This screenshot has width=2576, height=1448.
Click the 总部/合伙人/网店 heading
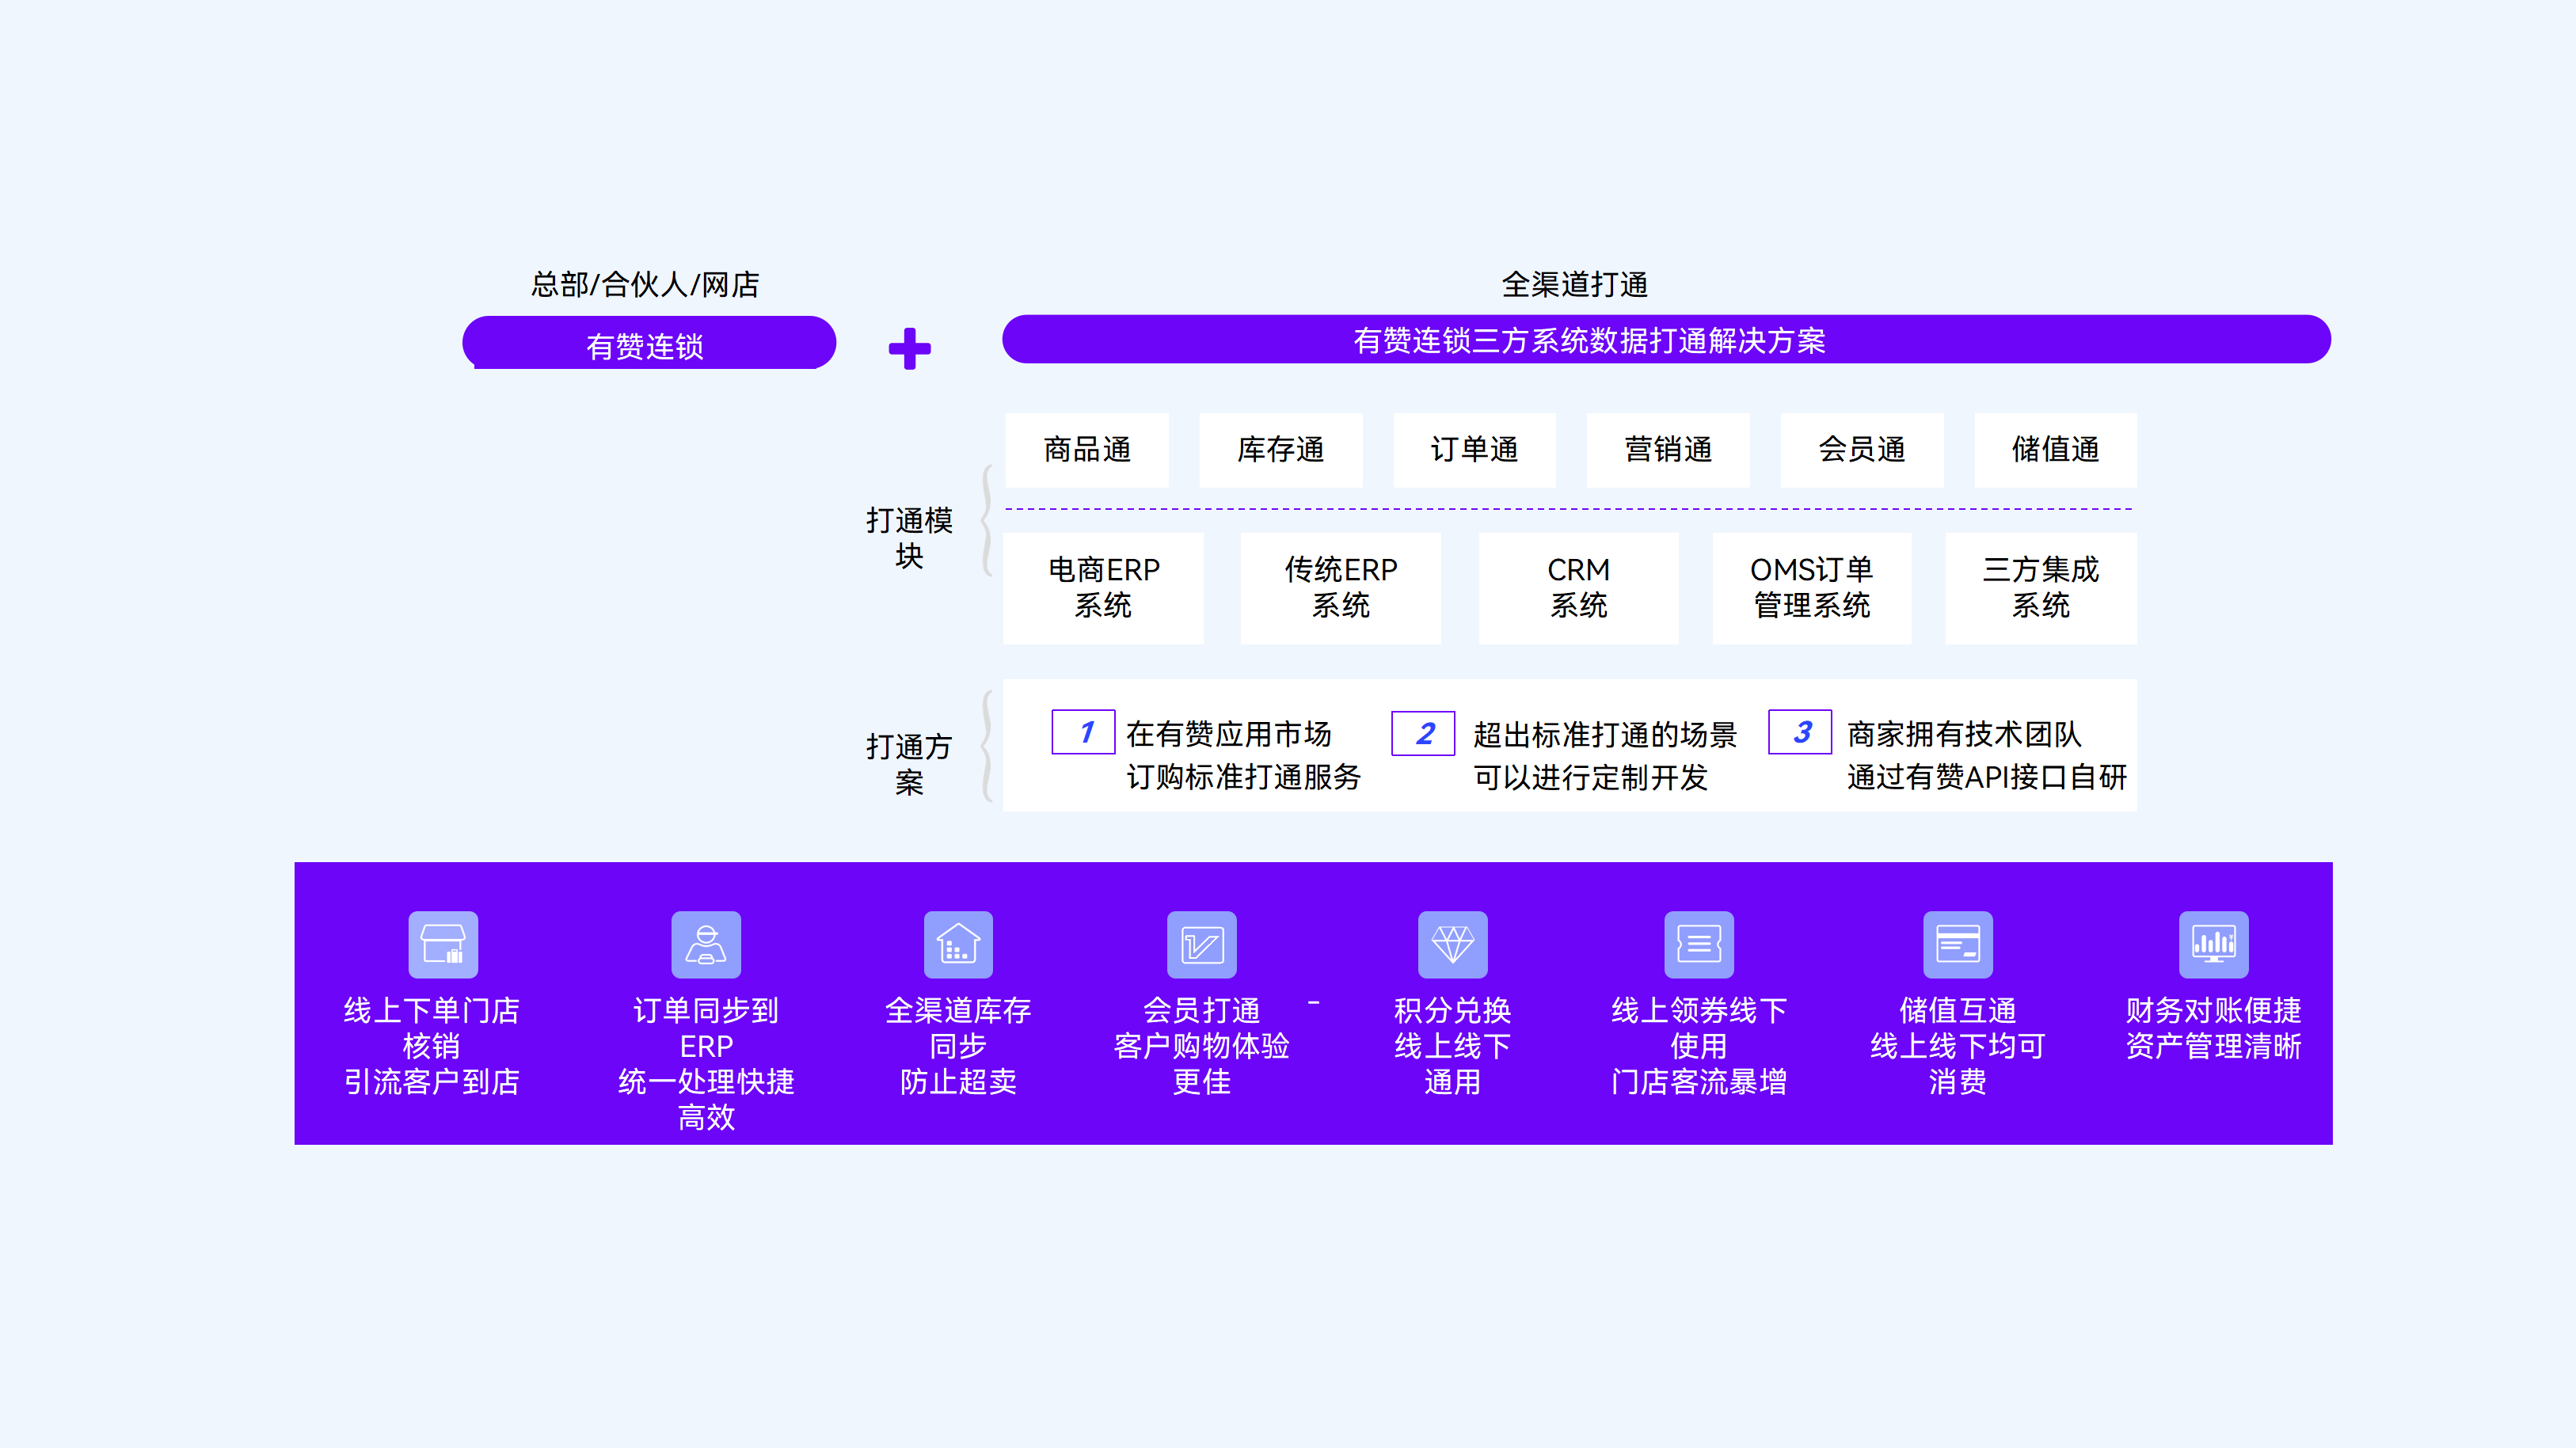coord(645,285)
